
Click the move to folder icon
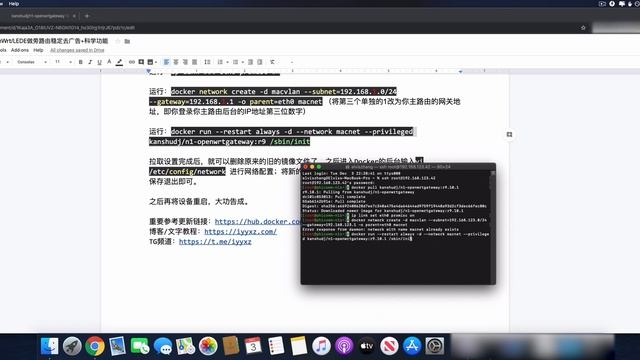[x=127, y=41]
